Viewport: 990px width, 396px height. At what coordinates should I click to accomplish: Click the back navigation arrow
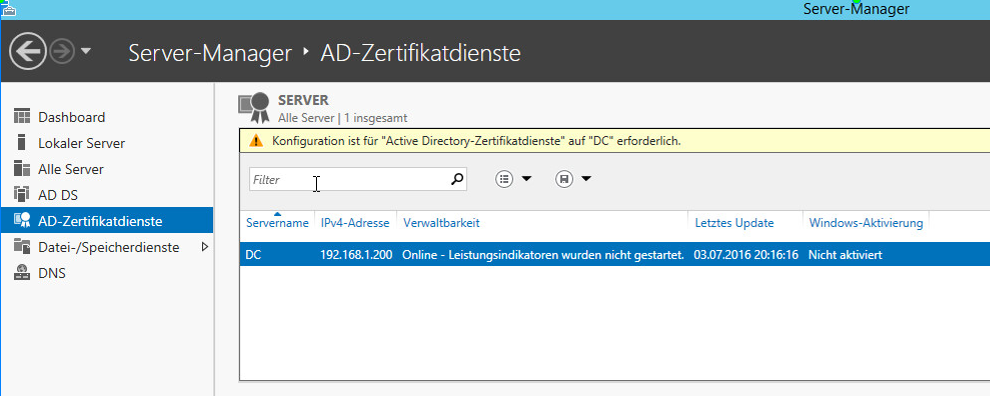click(x=28, y=51)
